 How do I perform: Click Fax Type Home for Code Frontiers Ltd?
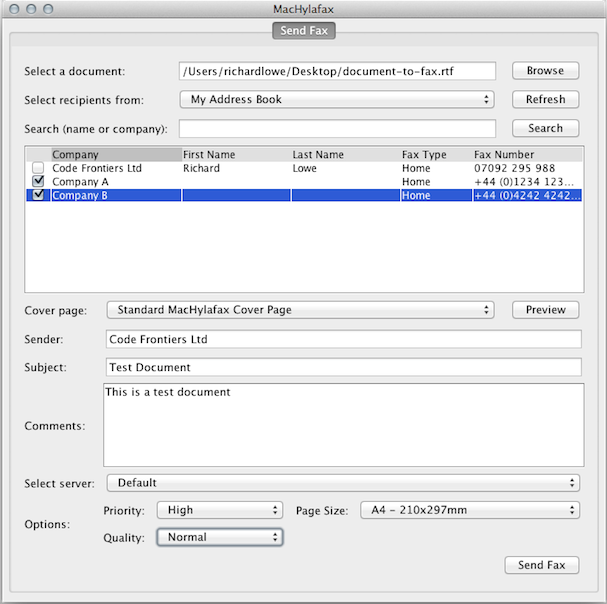(416, 168)
